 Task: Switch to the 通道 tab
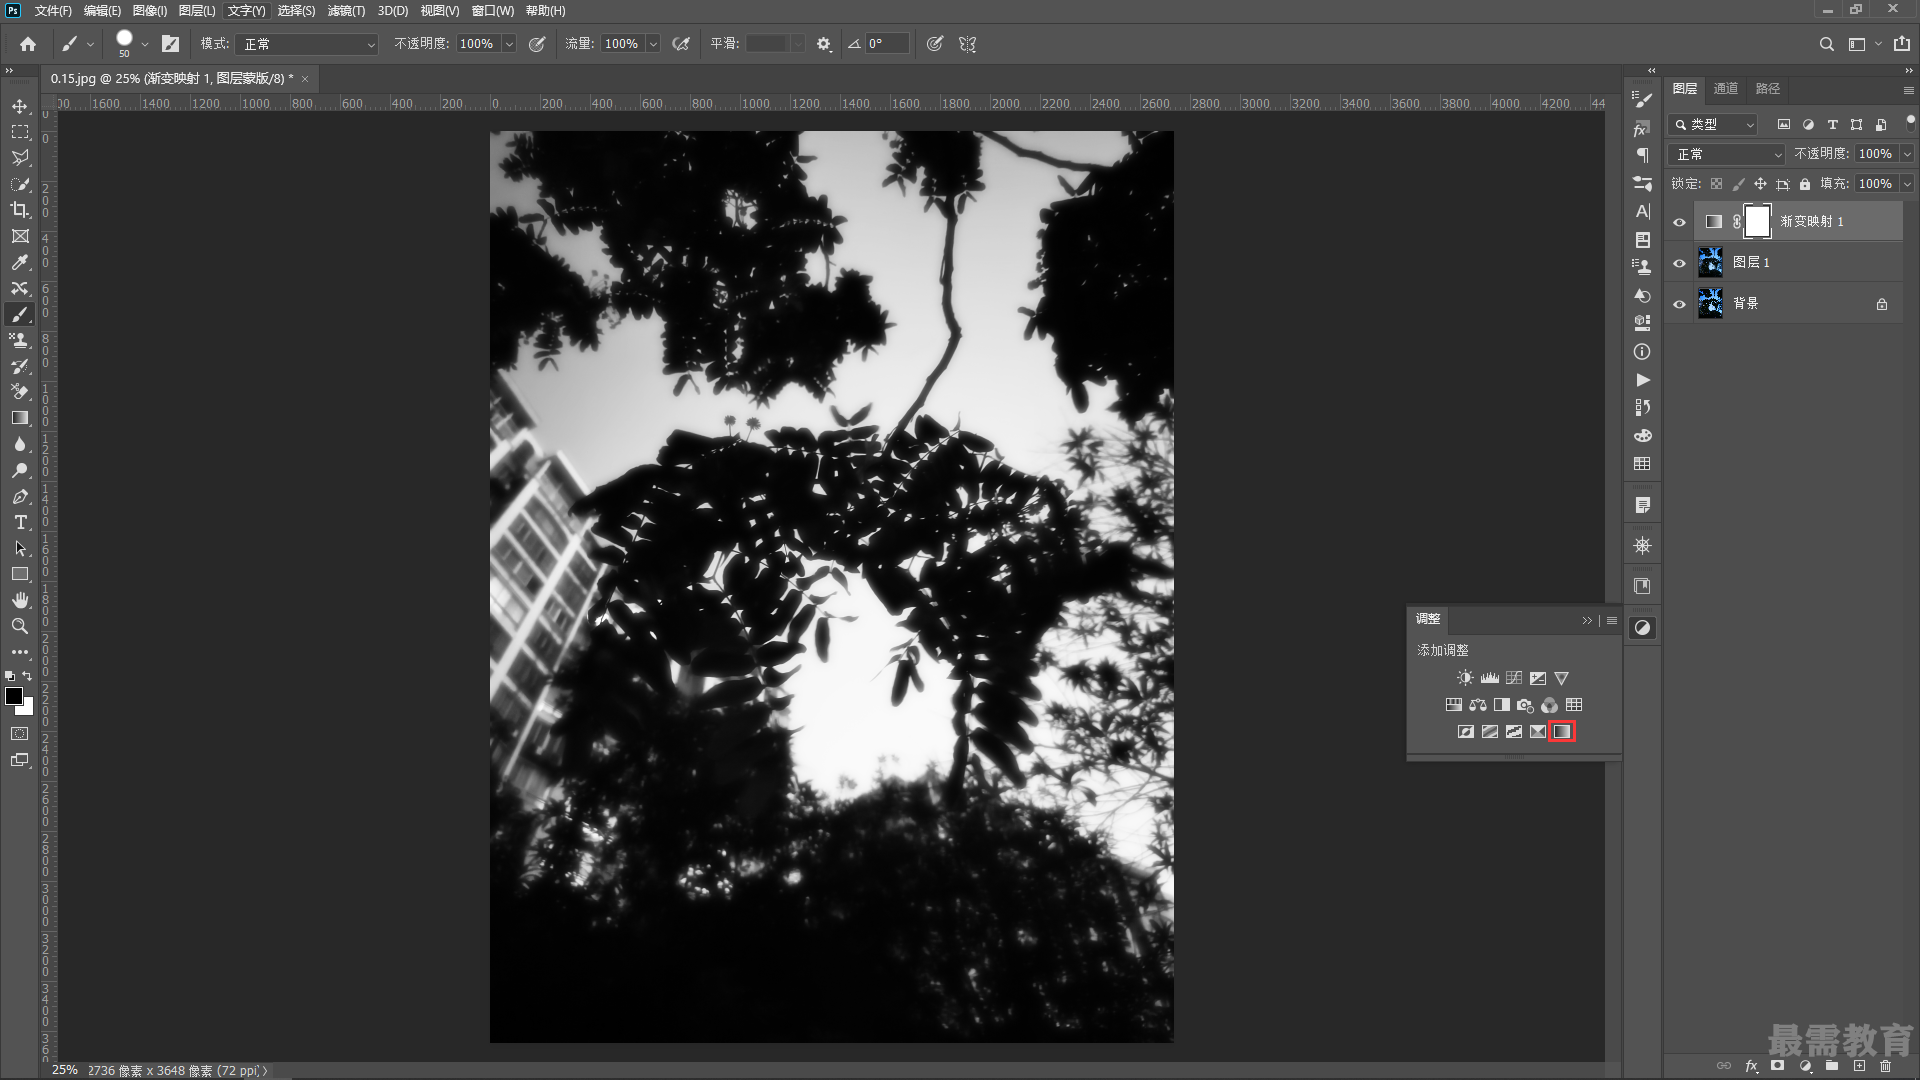[x=1726, y=89]
